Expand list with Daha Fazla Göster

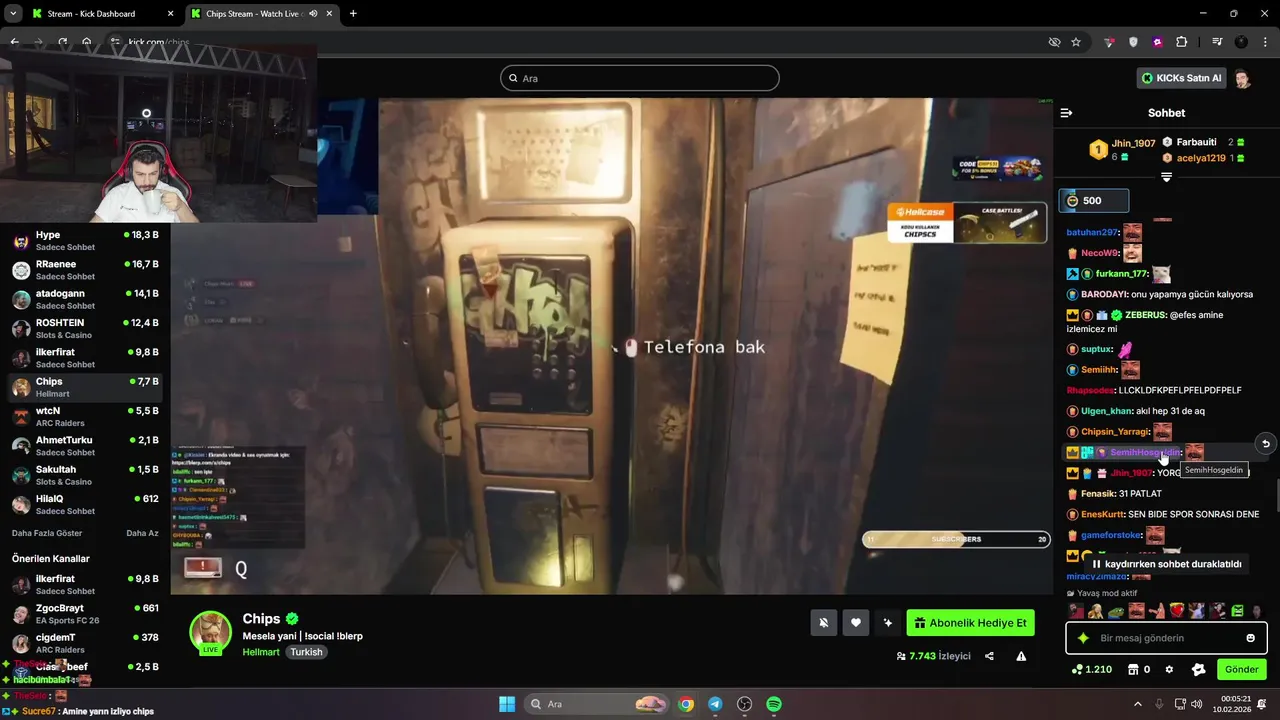pyautogui.click(x=47, y=533)
